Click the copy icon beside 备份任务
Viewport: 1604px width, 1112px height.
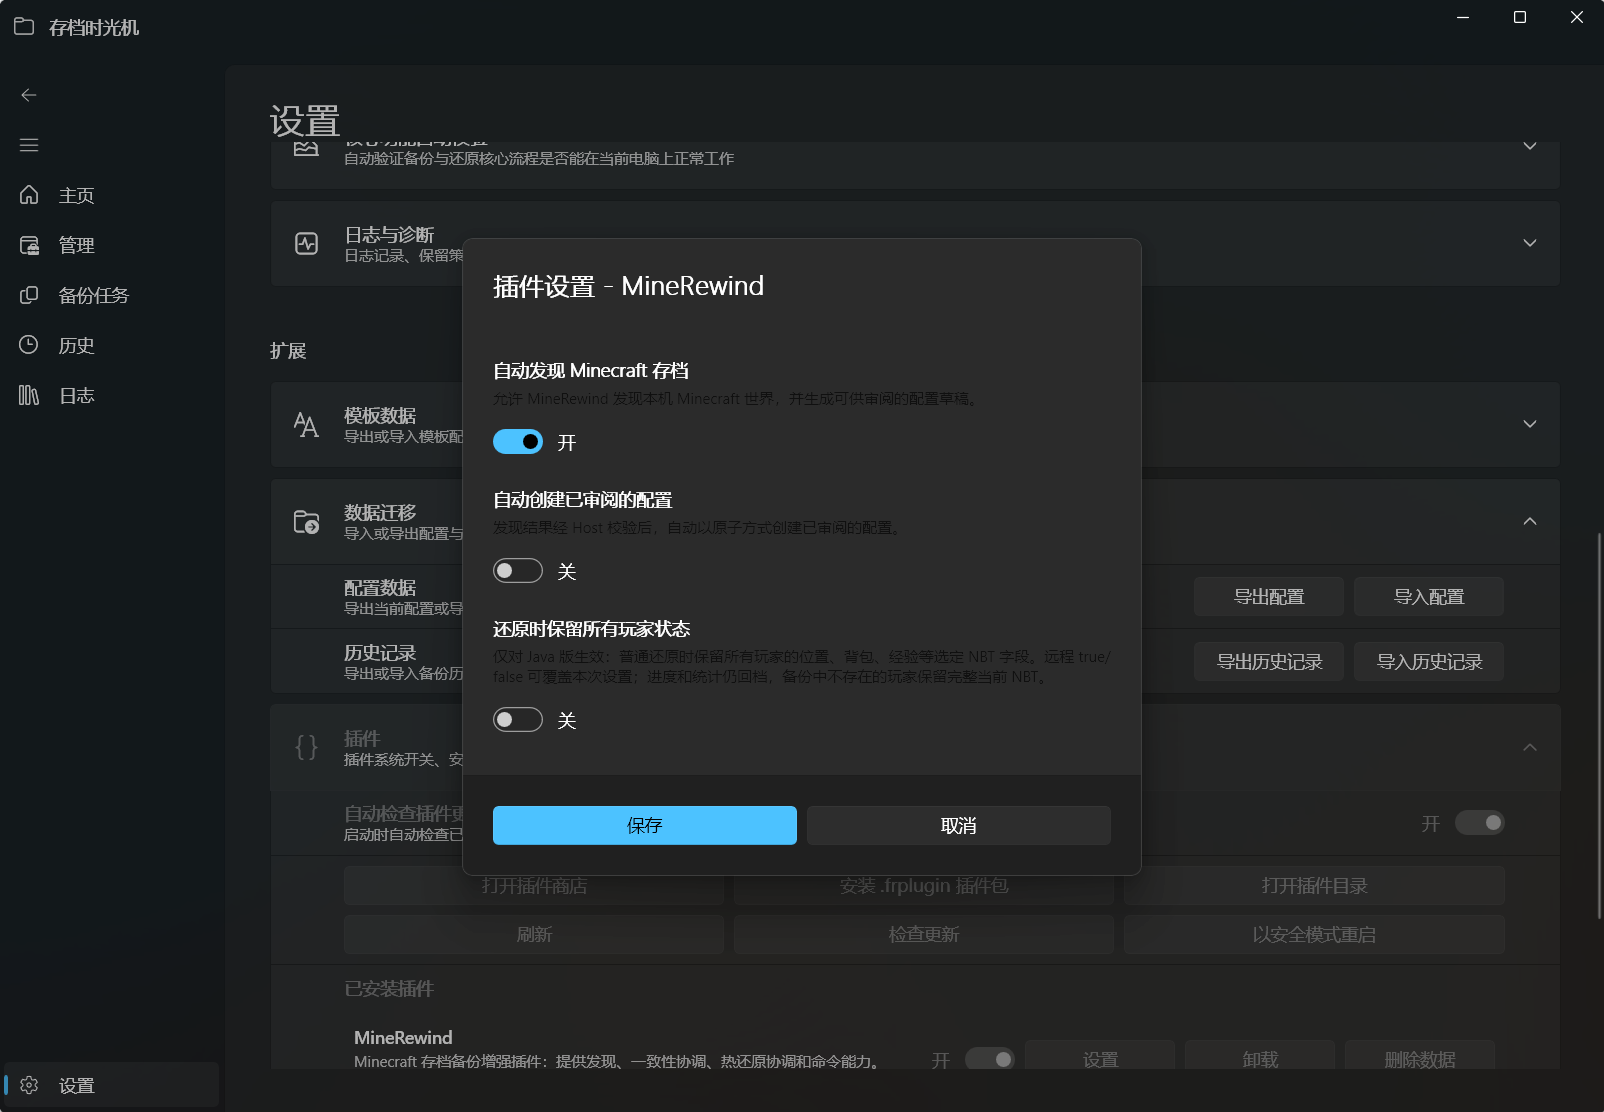(x=29, y=295)
